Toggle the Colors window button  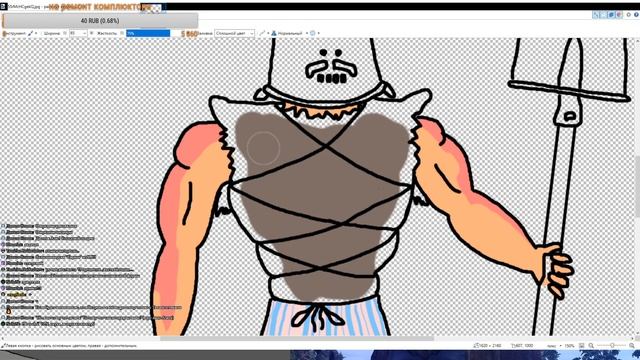tap(619, 15)
